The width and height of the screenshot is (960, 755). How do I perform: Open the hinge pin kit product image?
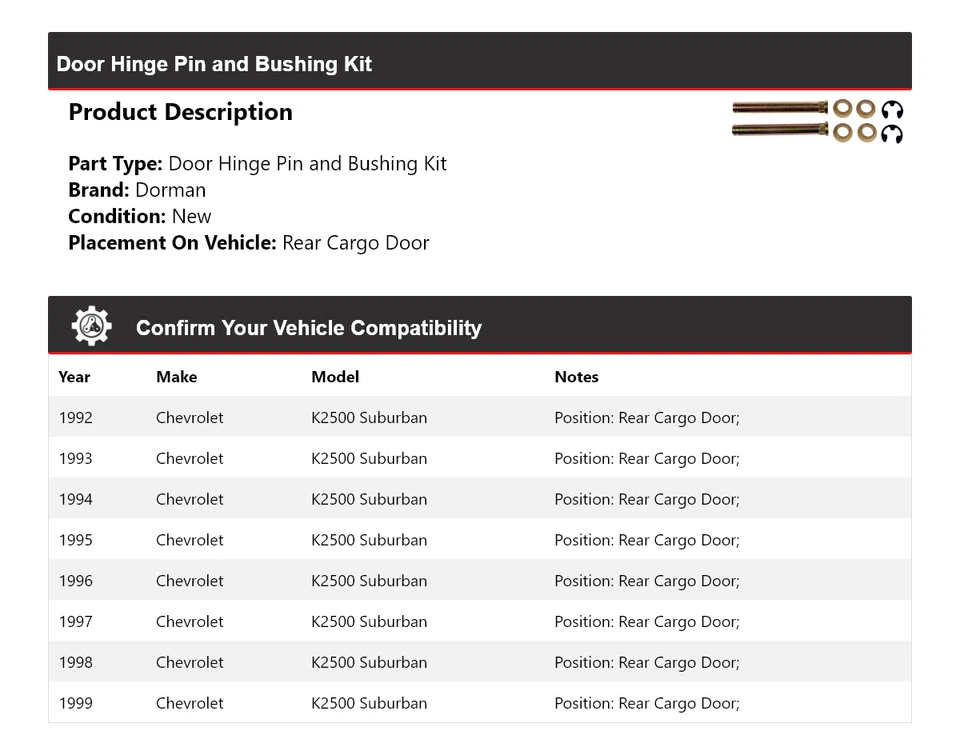pyautogui.click(x=817, y=120)
